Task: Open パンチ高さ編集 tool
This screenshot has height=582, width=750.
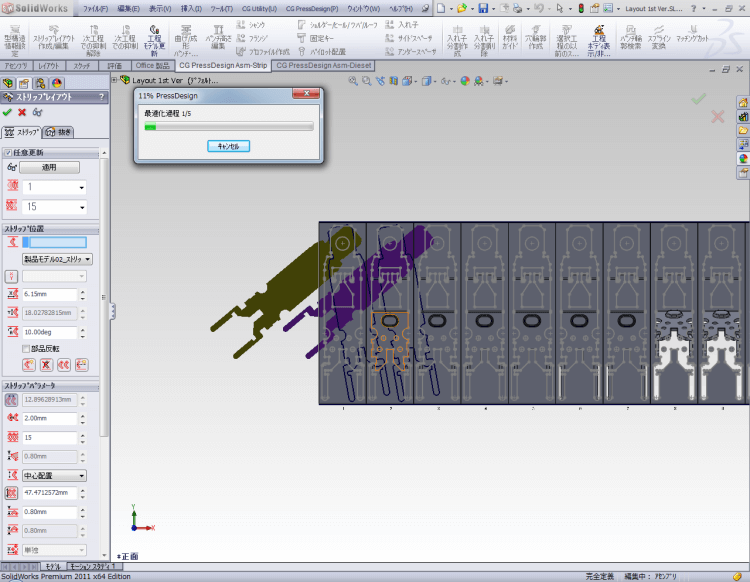Action: point(218,38)
